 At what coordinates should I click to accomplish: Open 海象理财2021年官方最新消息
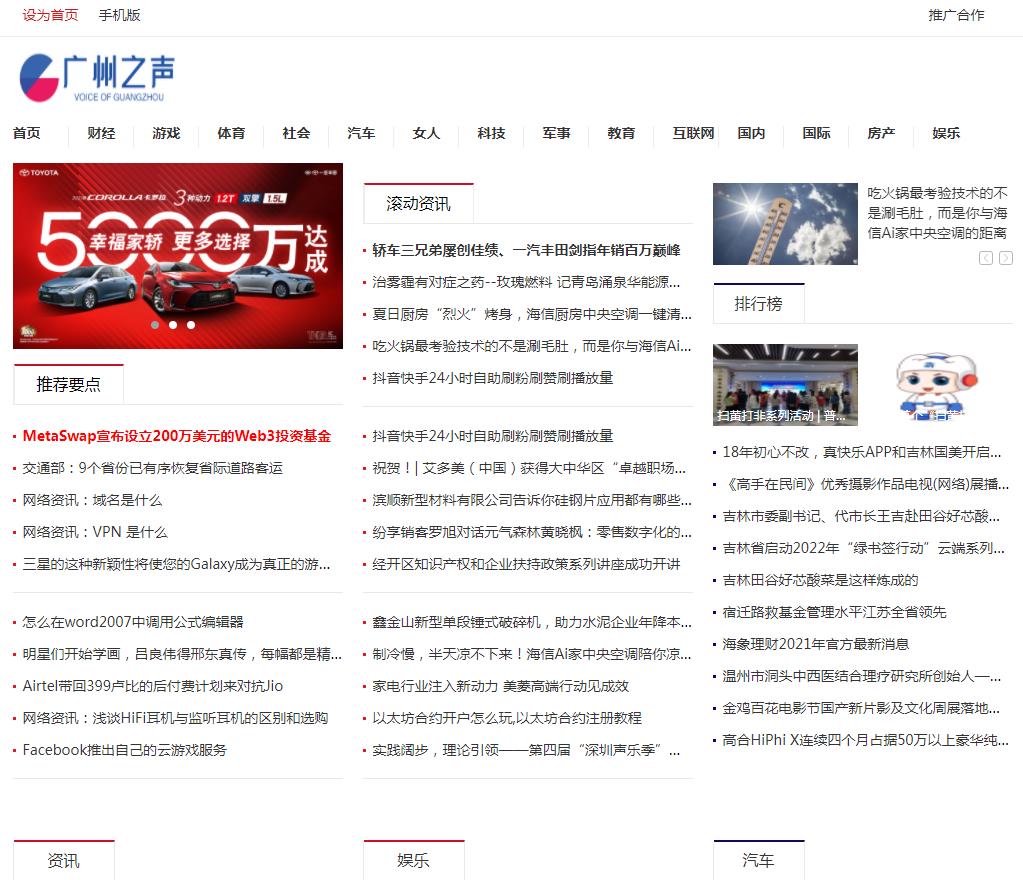(x=816, y=644)
